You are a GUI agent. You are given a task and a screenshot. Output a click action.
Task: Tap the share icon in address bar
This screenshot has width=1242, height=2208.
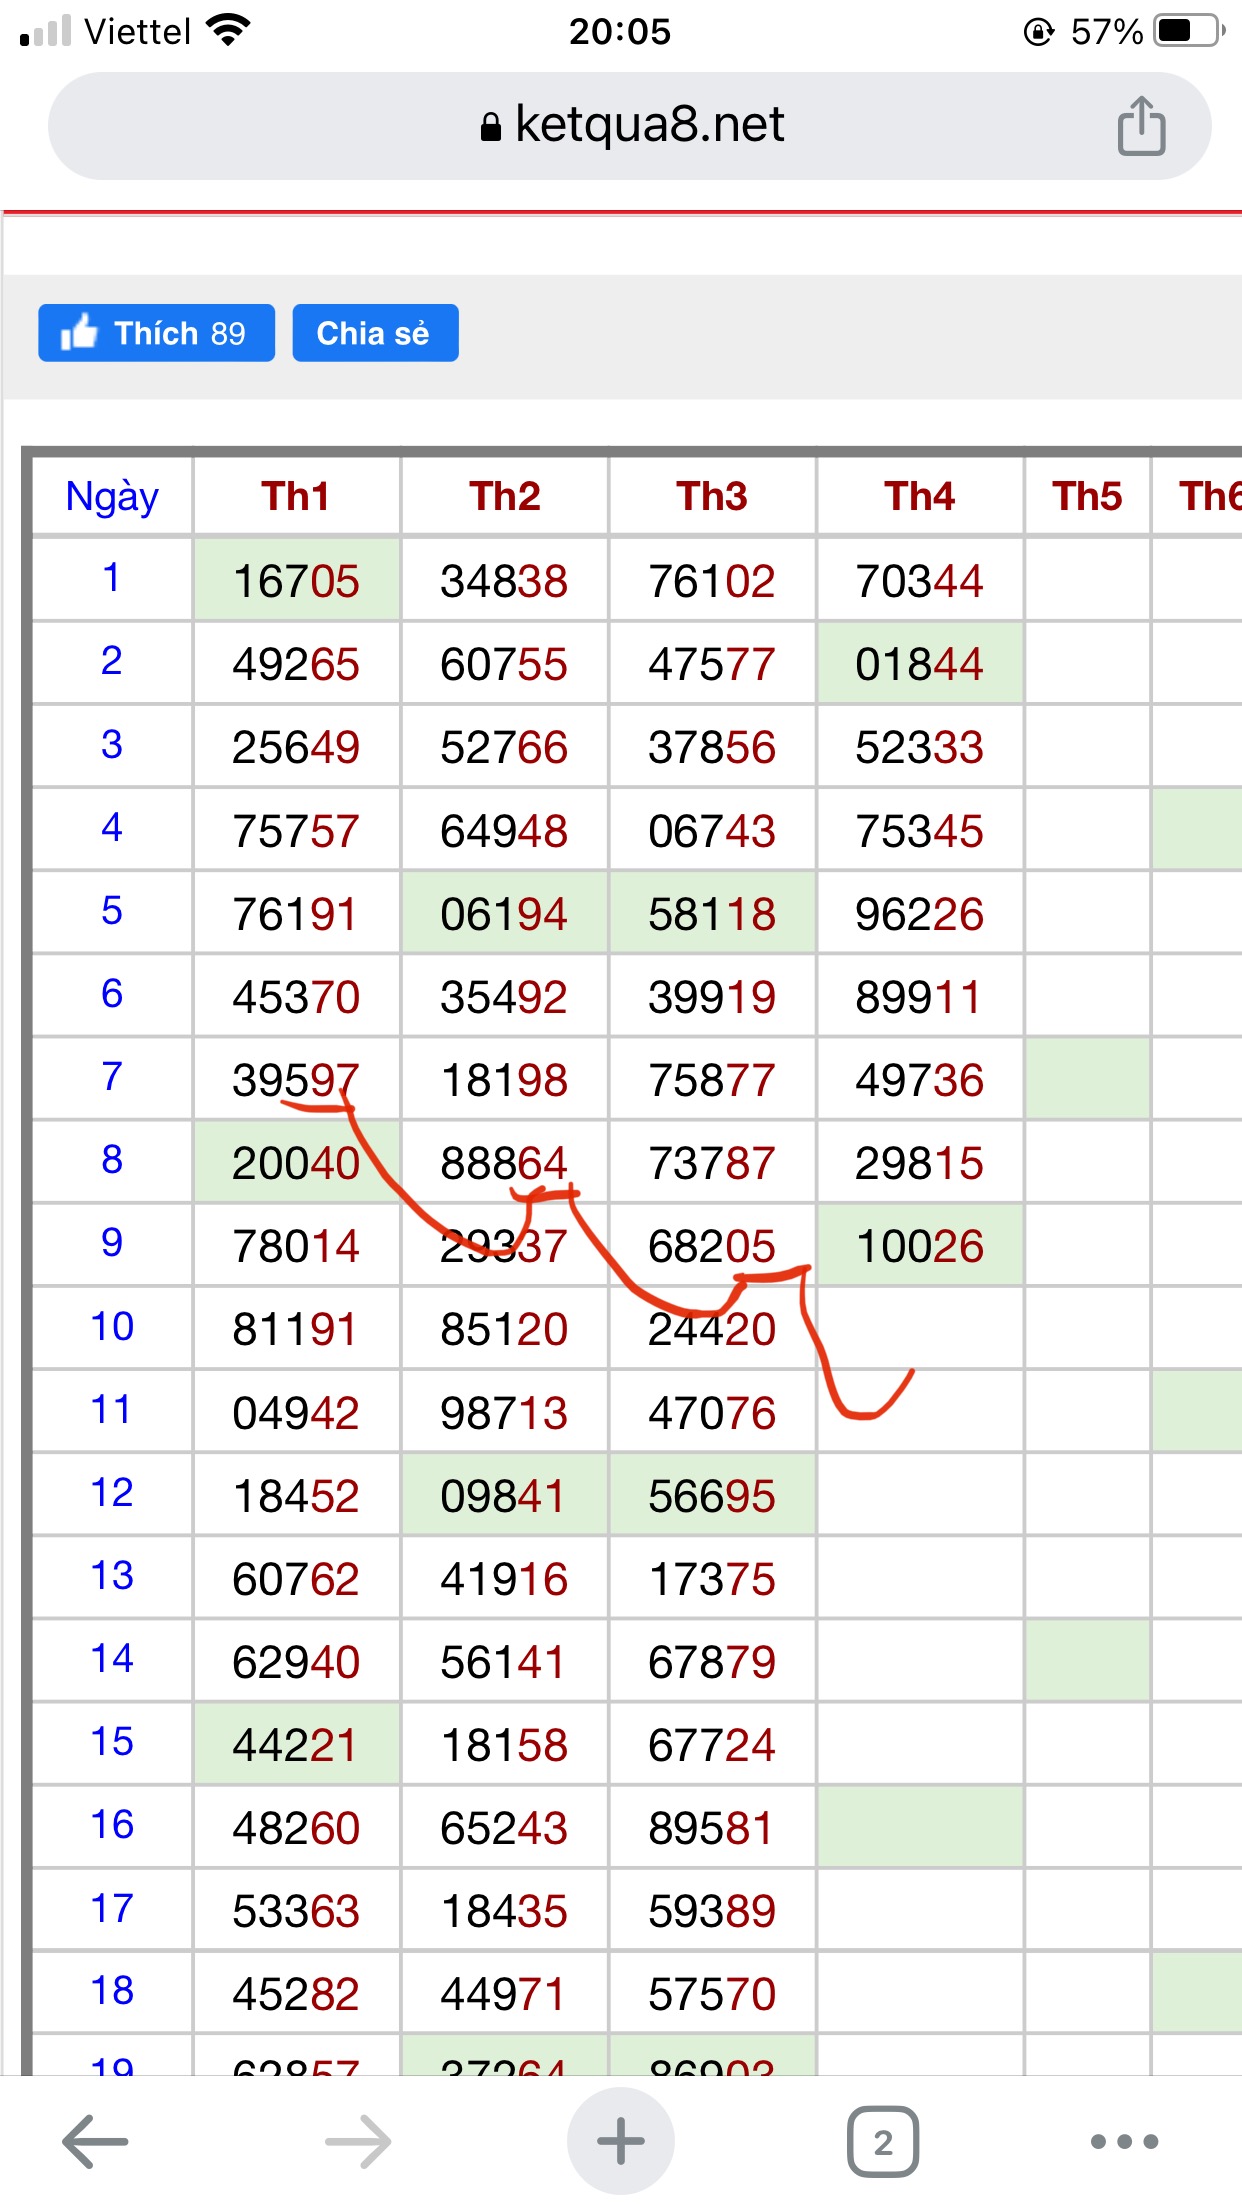tap(1141, 126)
